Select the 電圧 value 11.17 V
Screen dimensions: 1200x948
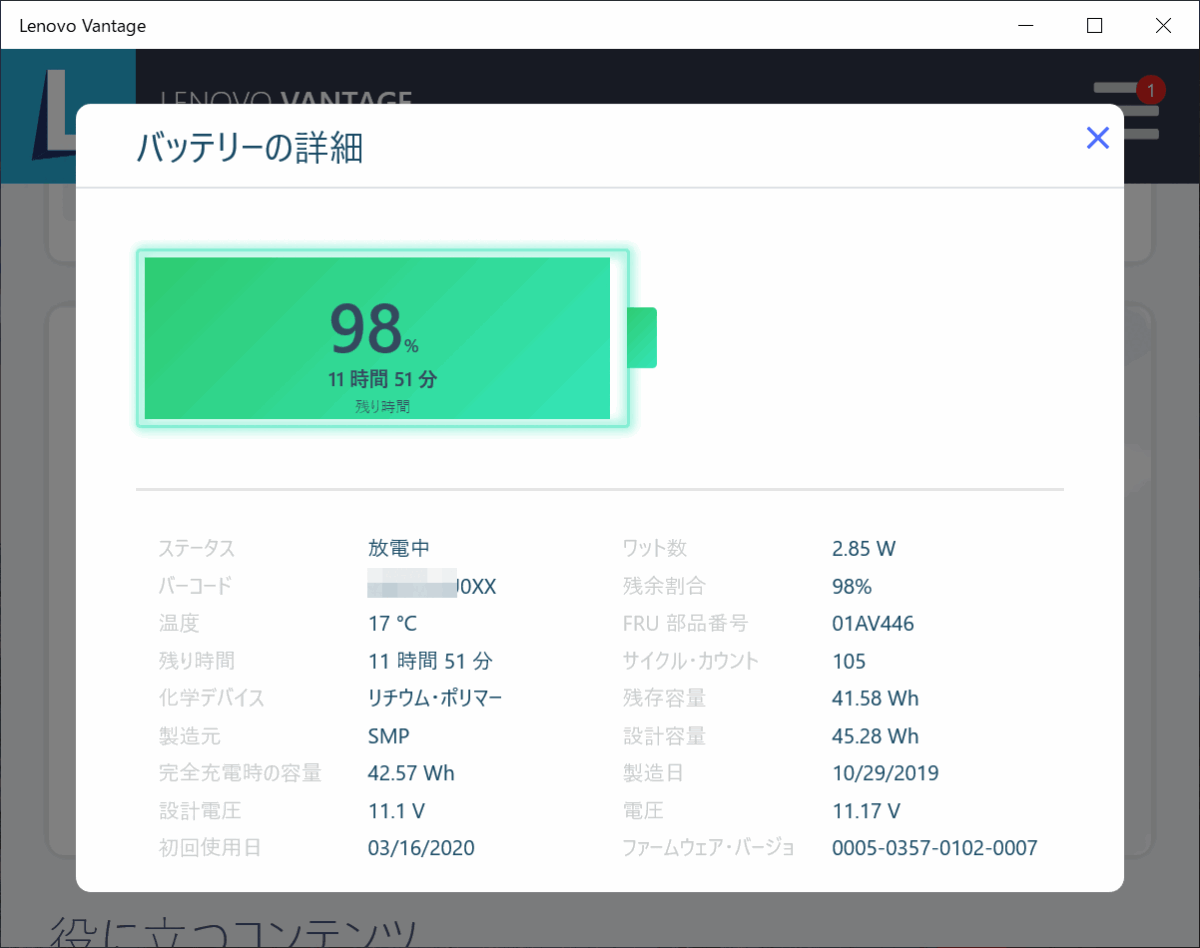coord(866,810)
